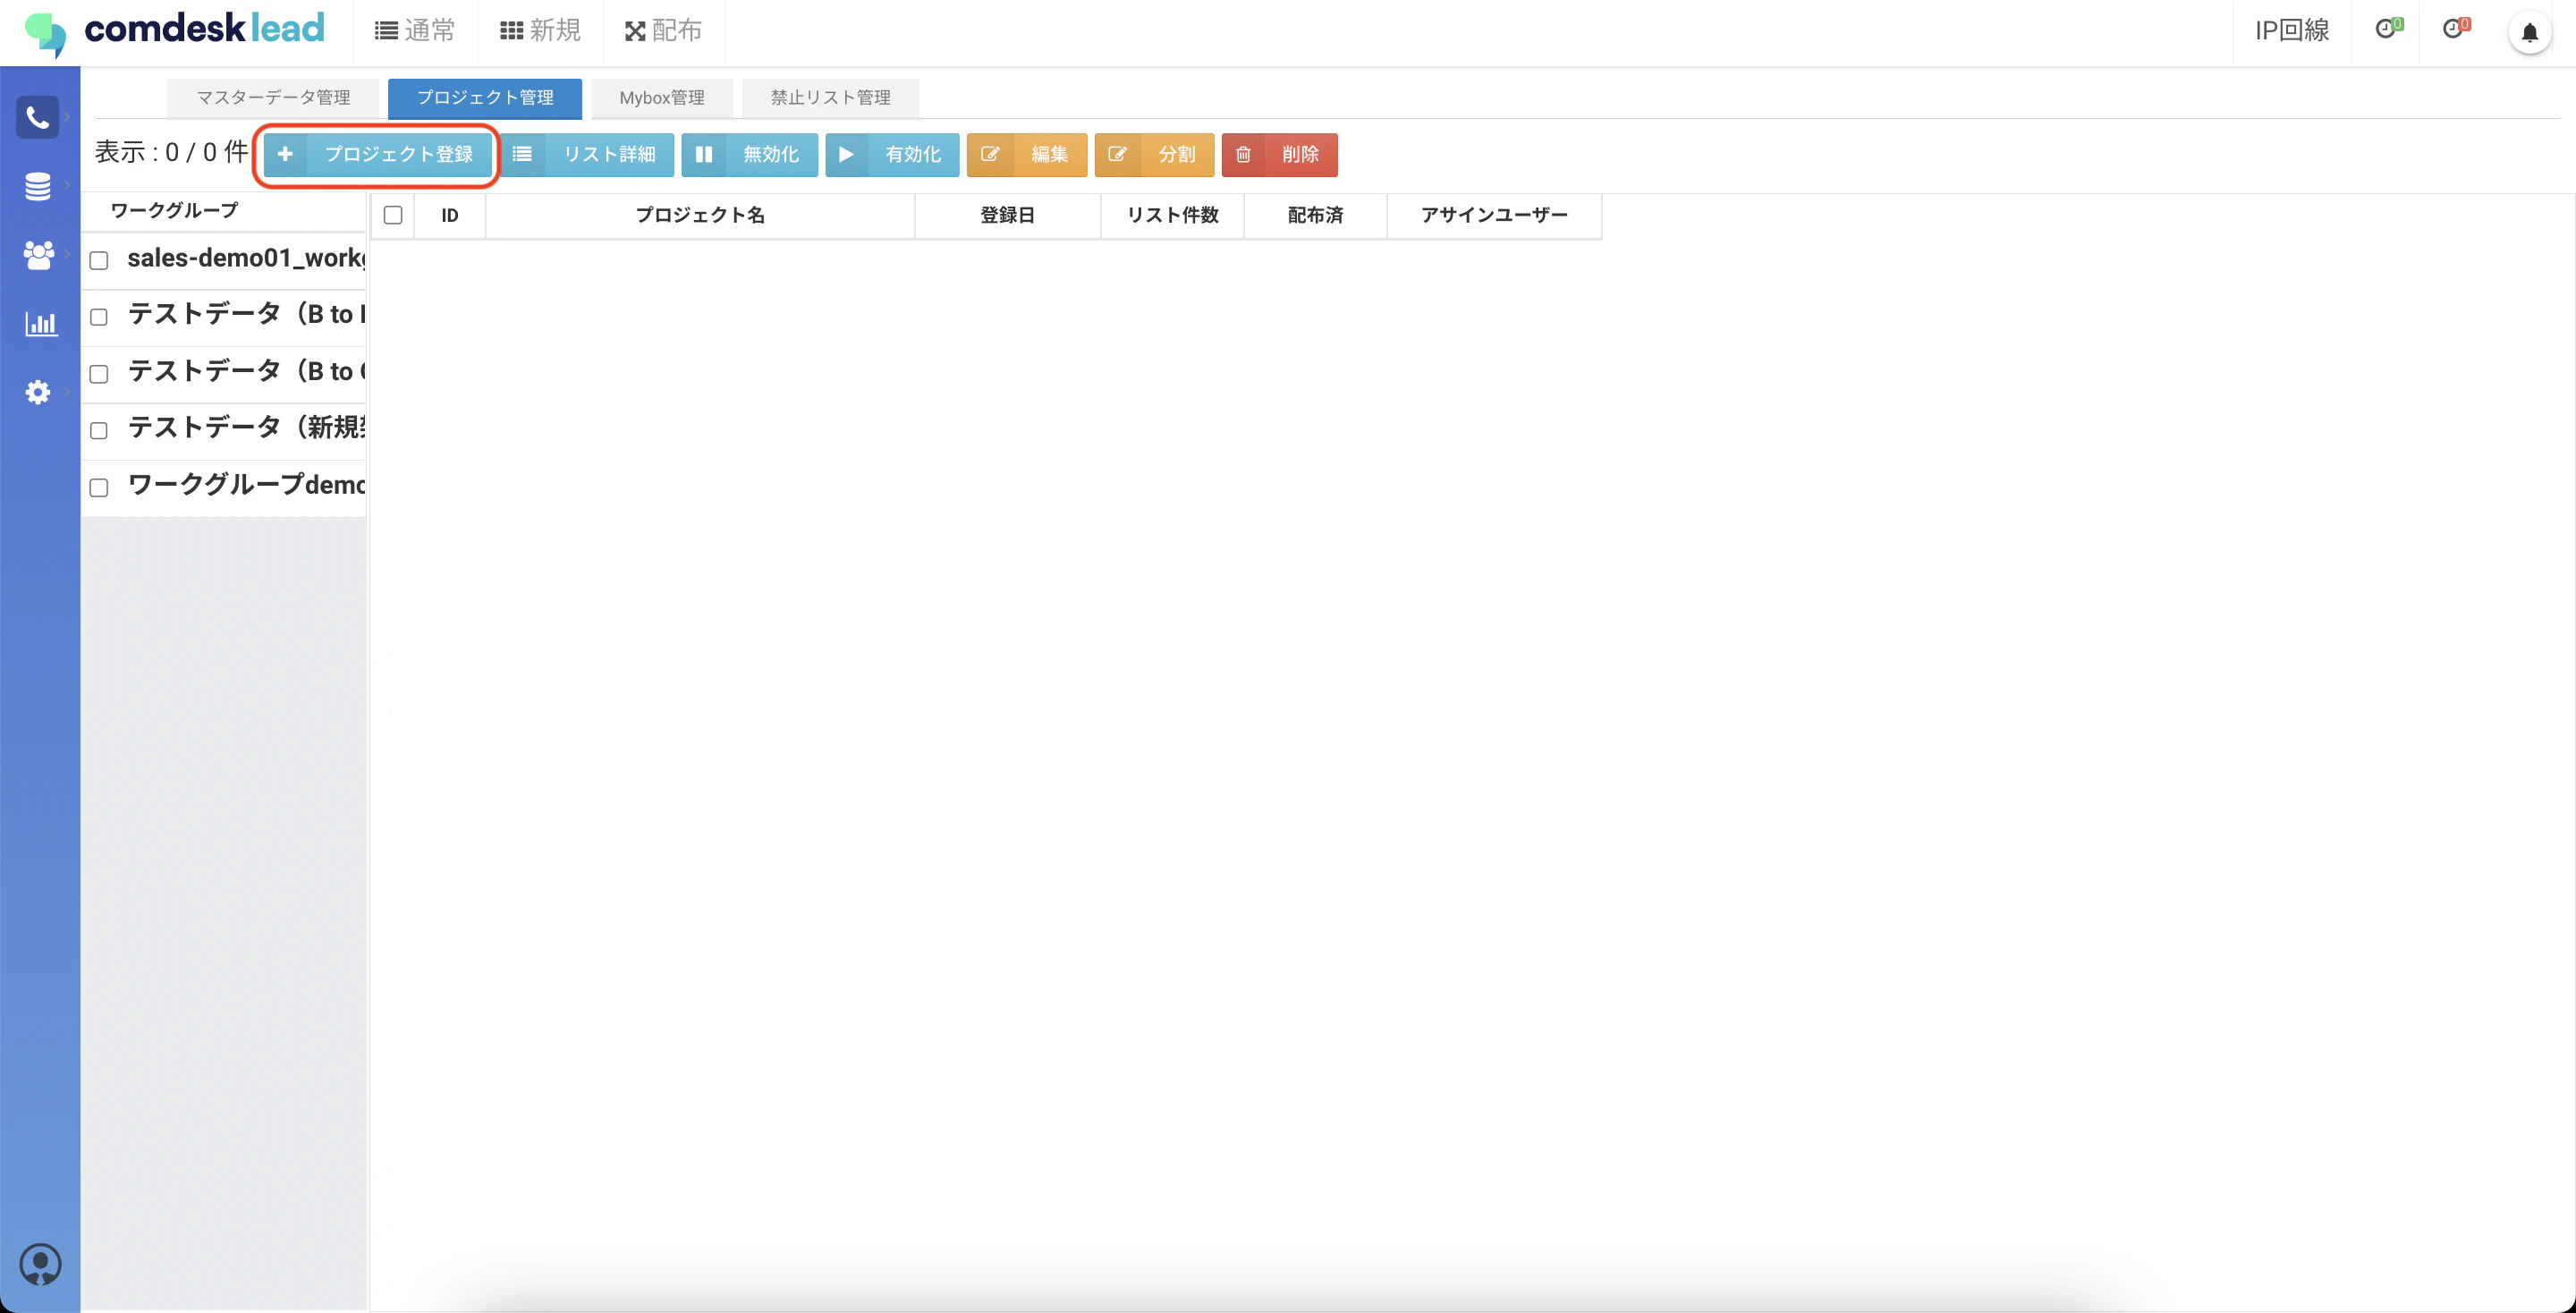Select ワークグループdemo row text

(x=246, y=485)
